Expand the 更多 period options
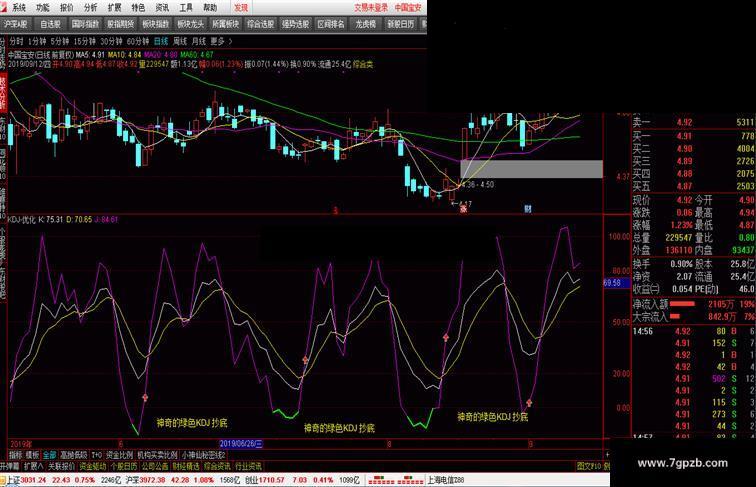Screen dimensions: 756x487 (x=221, y=41)
